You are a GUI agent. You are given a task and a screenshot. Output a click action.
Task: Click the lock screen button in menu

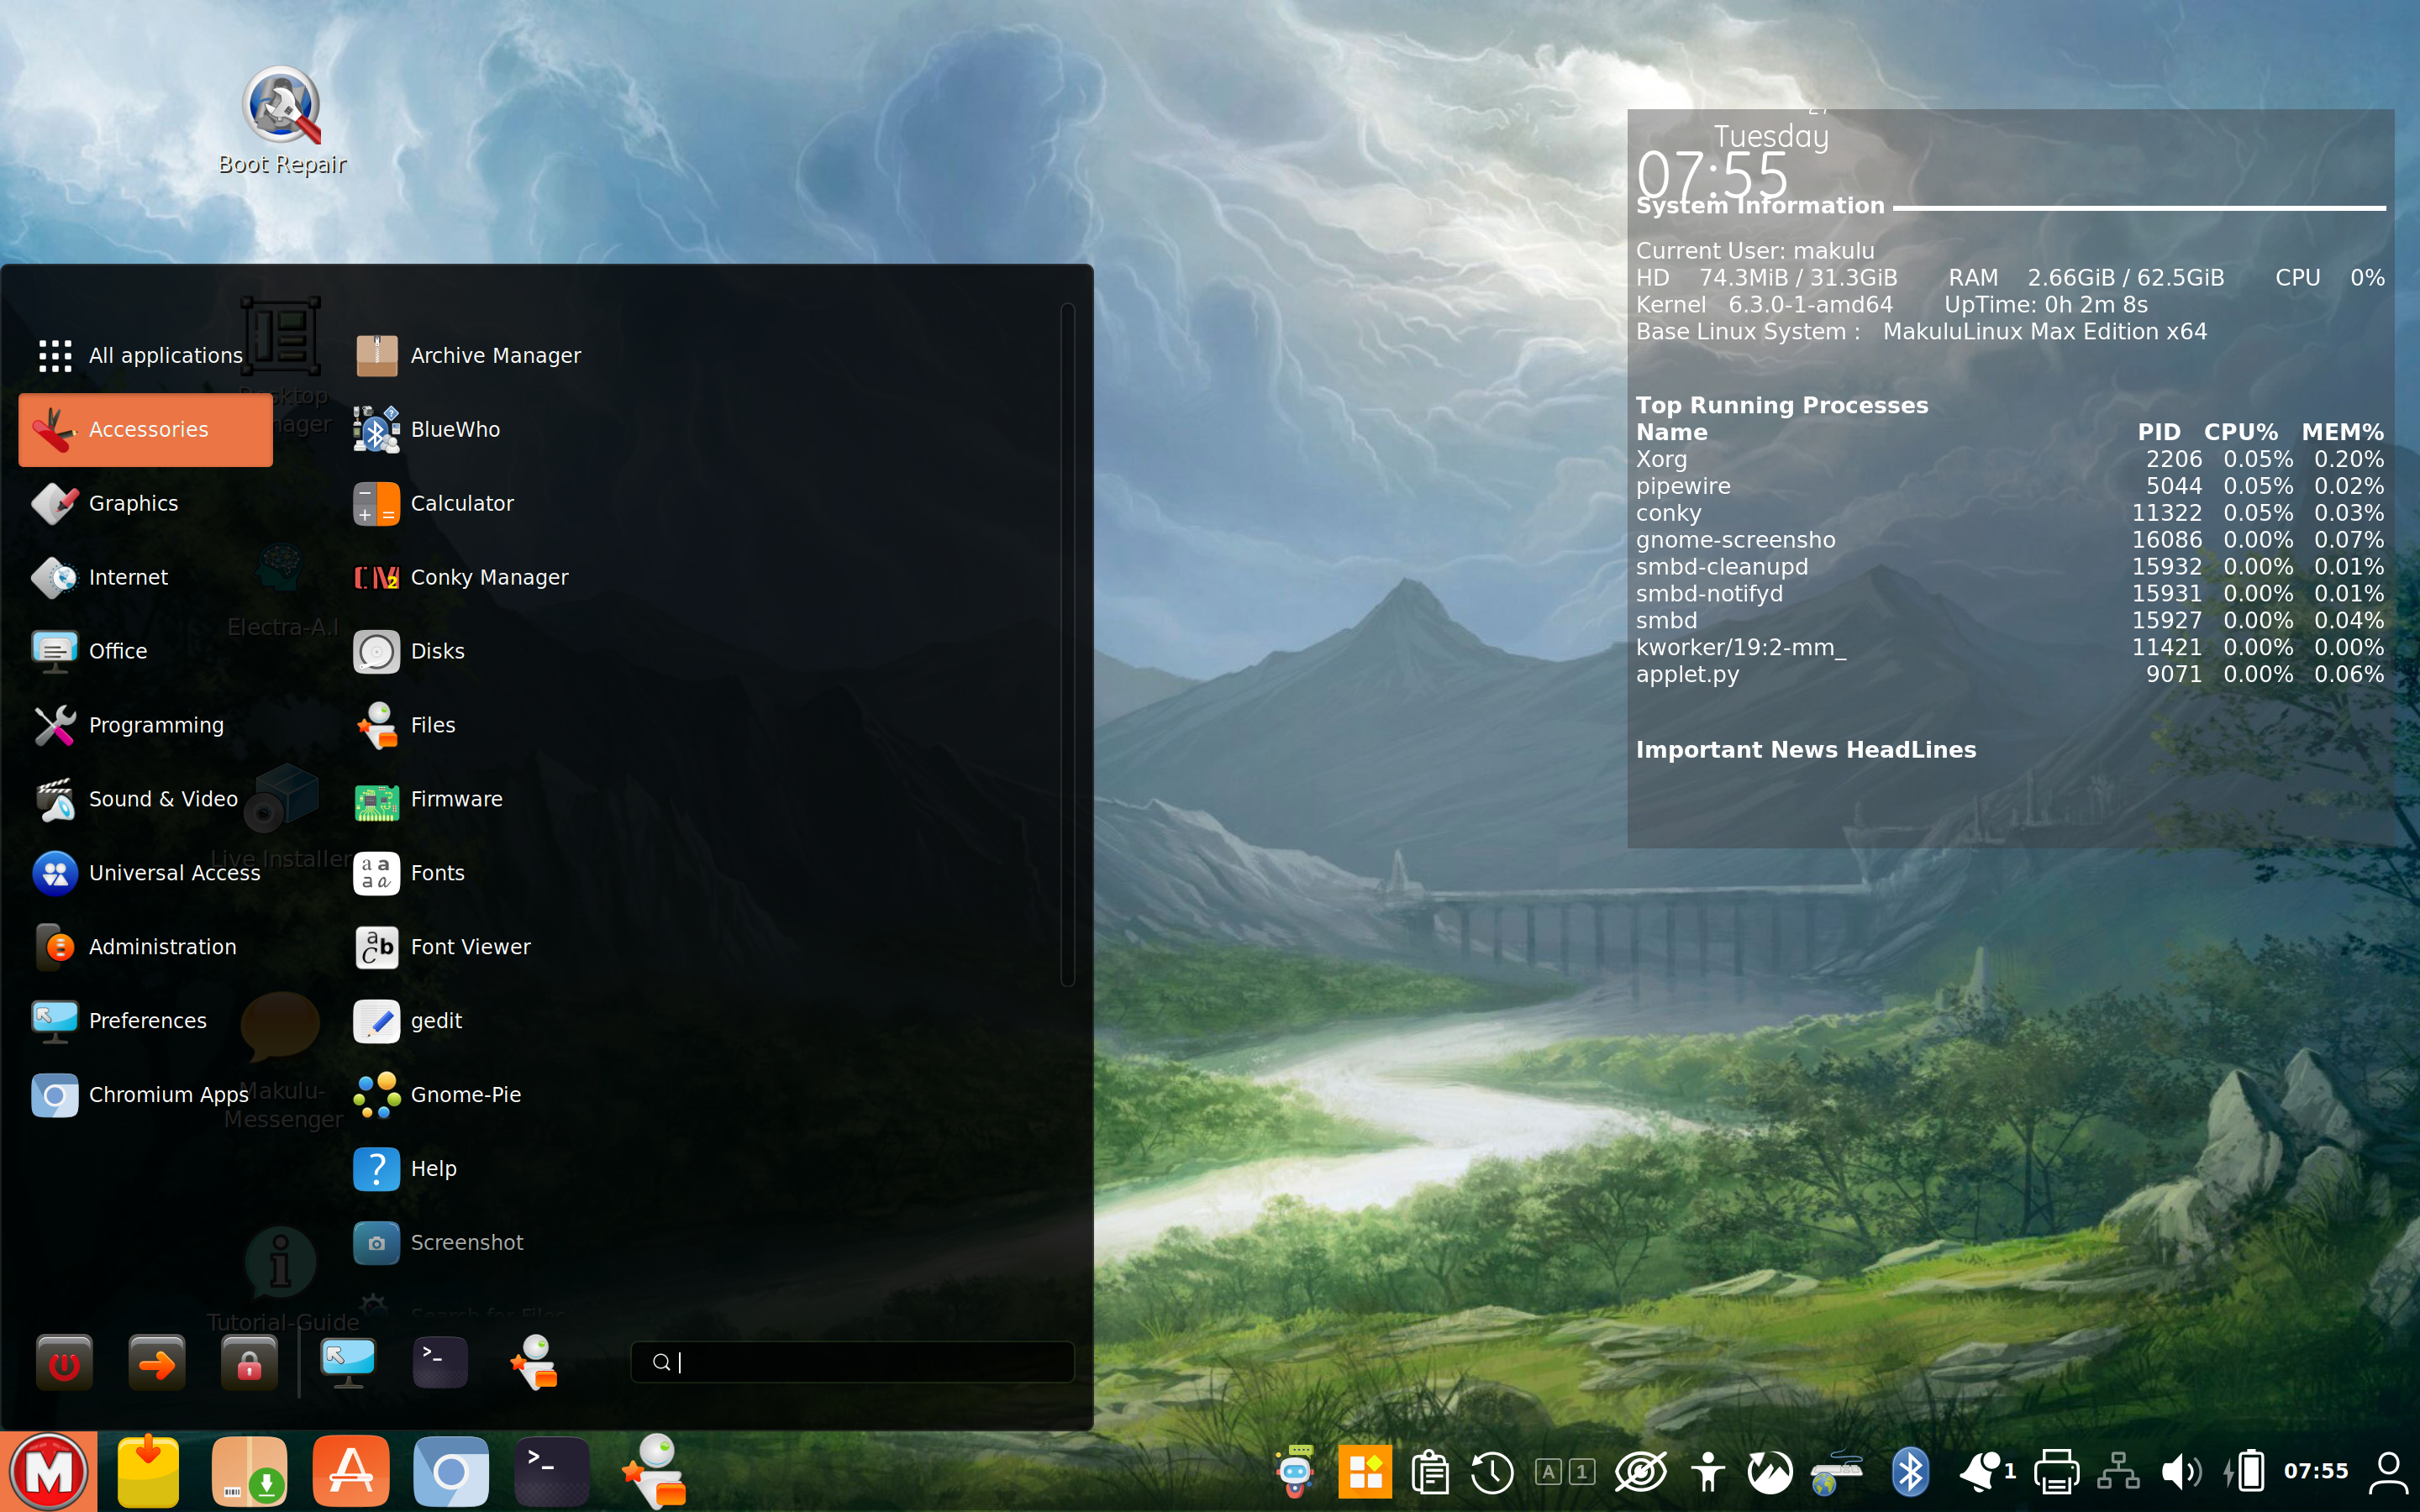(x=249, y=1362)
